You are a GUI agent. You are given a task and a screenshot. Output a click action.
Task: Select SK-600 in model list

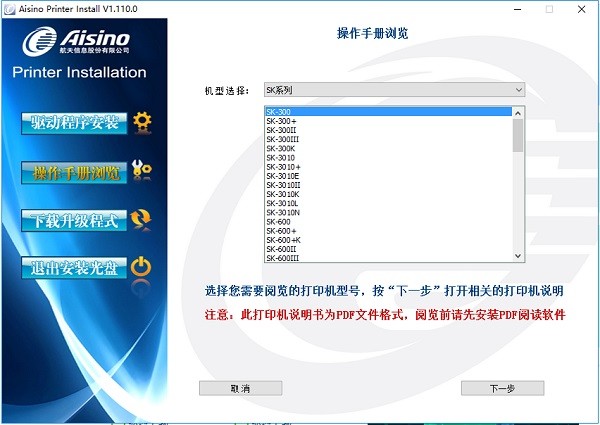click(x=388, y=222)
